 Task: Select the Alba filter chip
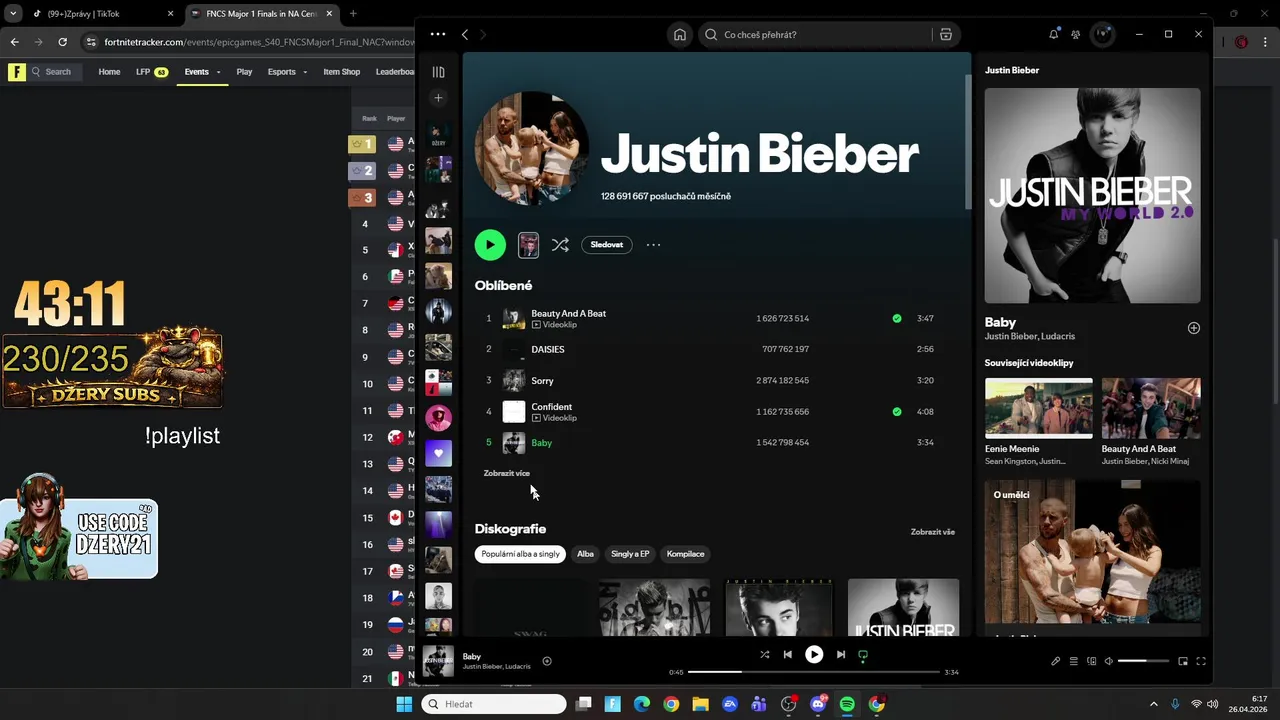[585, 554]
